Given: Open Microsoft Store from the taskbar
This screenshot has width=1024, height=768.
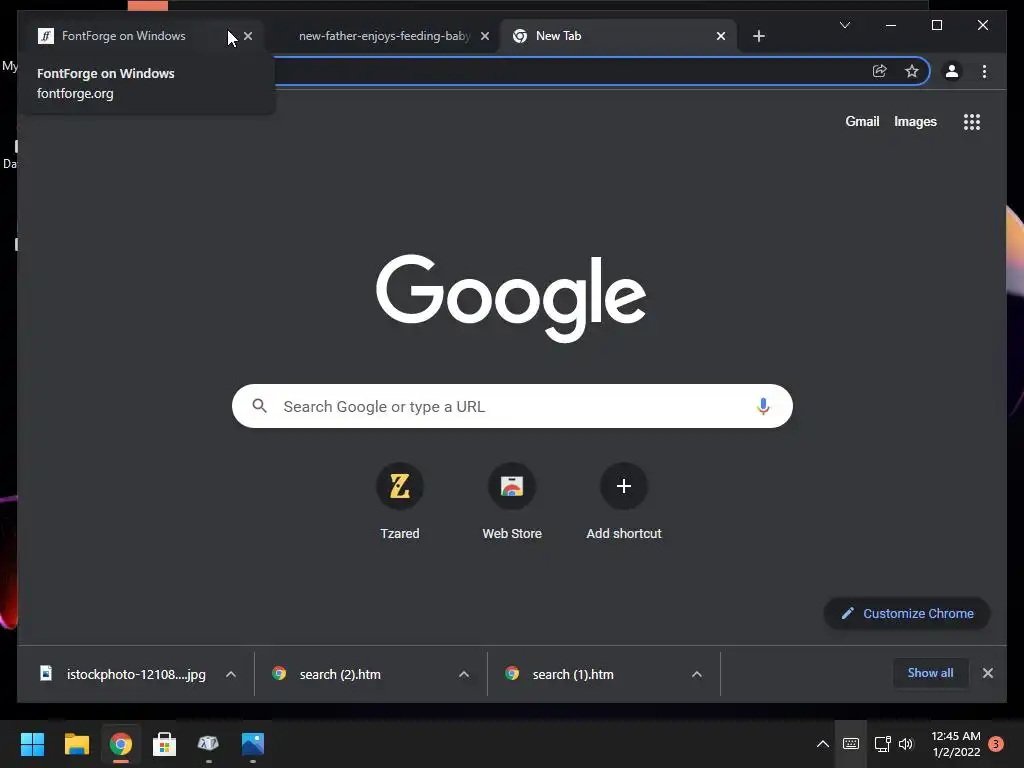Looking at the screenshot, I should click(x=165, y=744).
